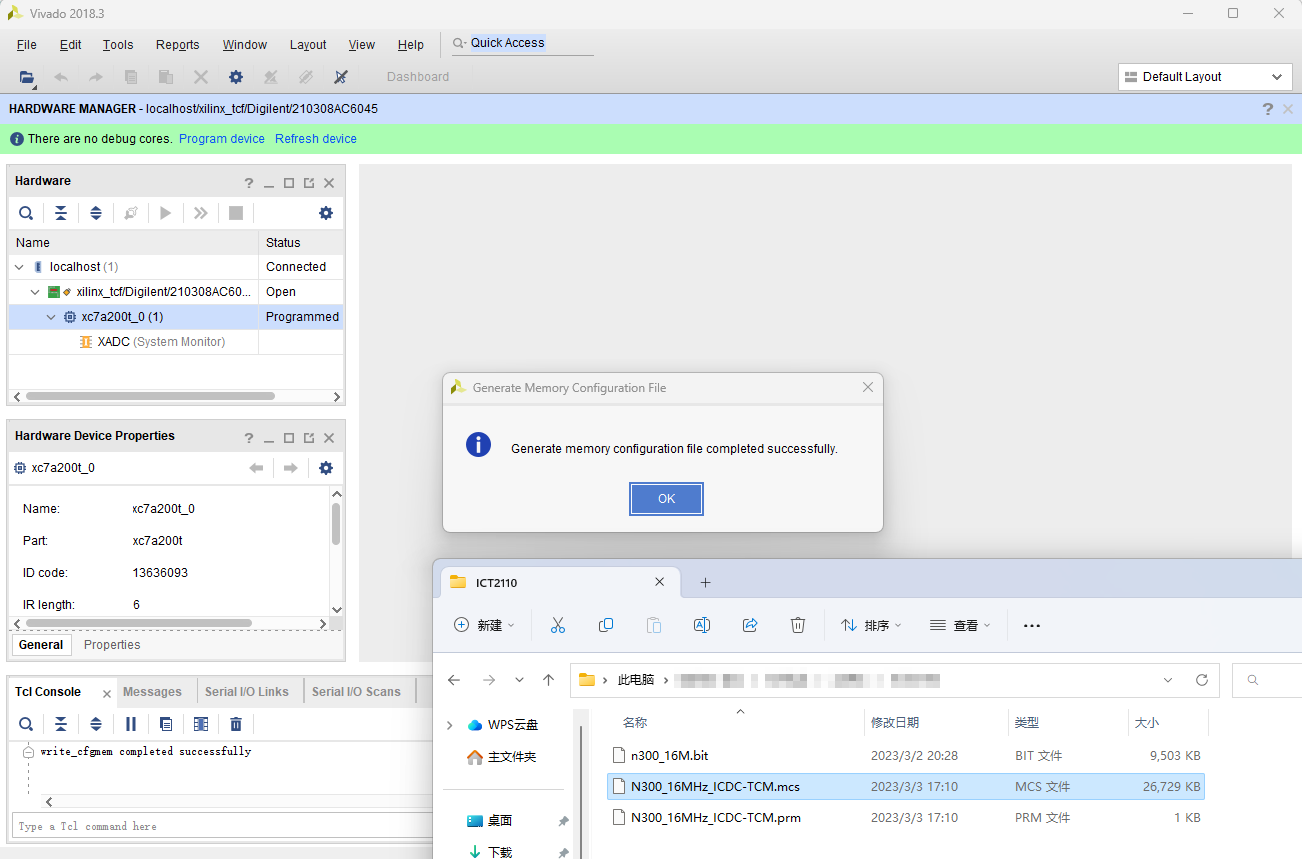This screenshot has width=1302, height=859.
Task: Go to next object in Device Properties
Action: (x=291, y=468)
